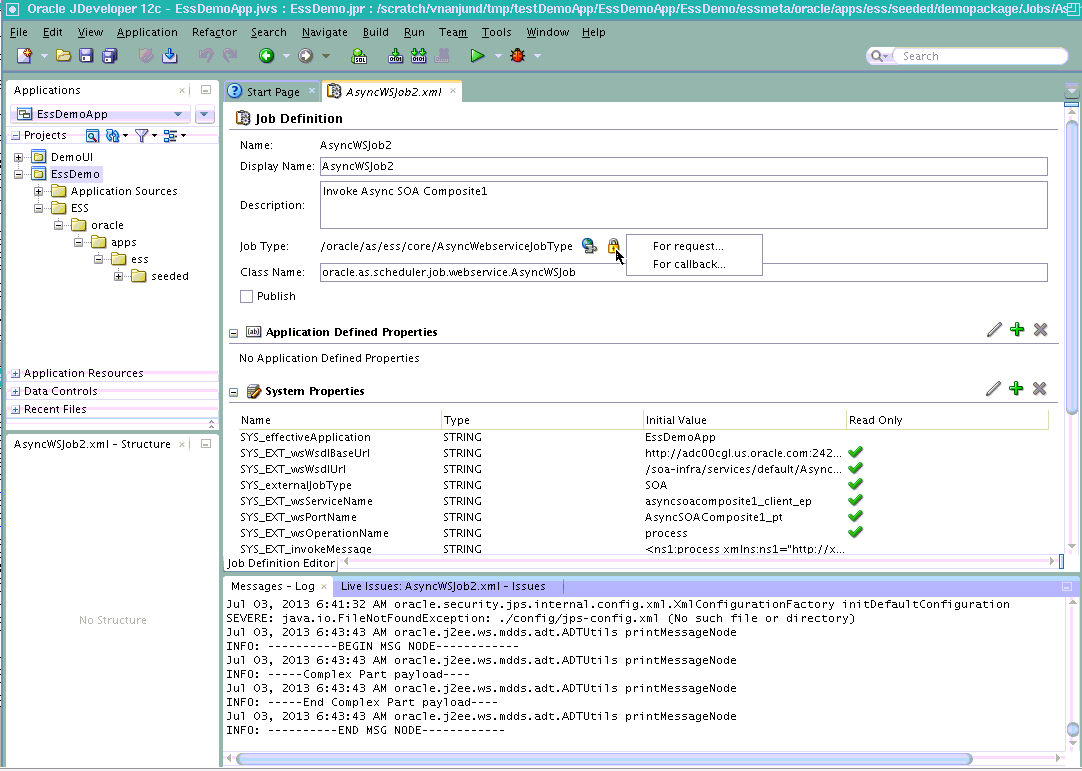Click the refresh icon in Projects bar
Viewport: 1082px width, 771px height.
[112, 136]
